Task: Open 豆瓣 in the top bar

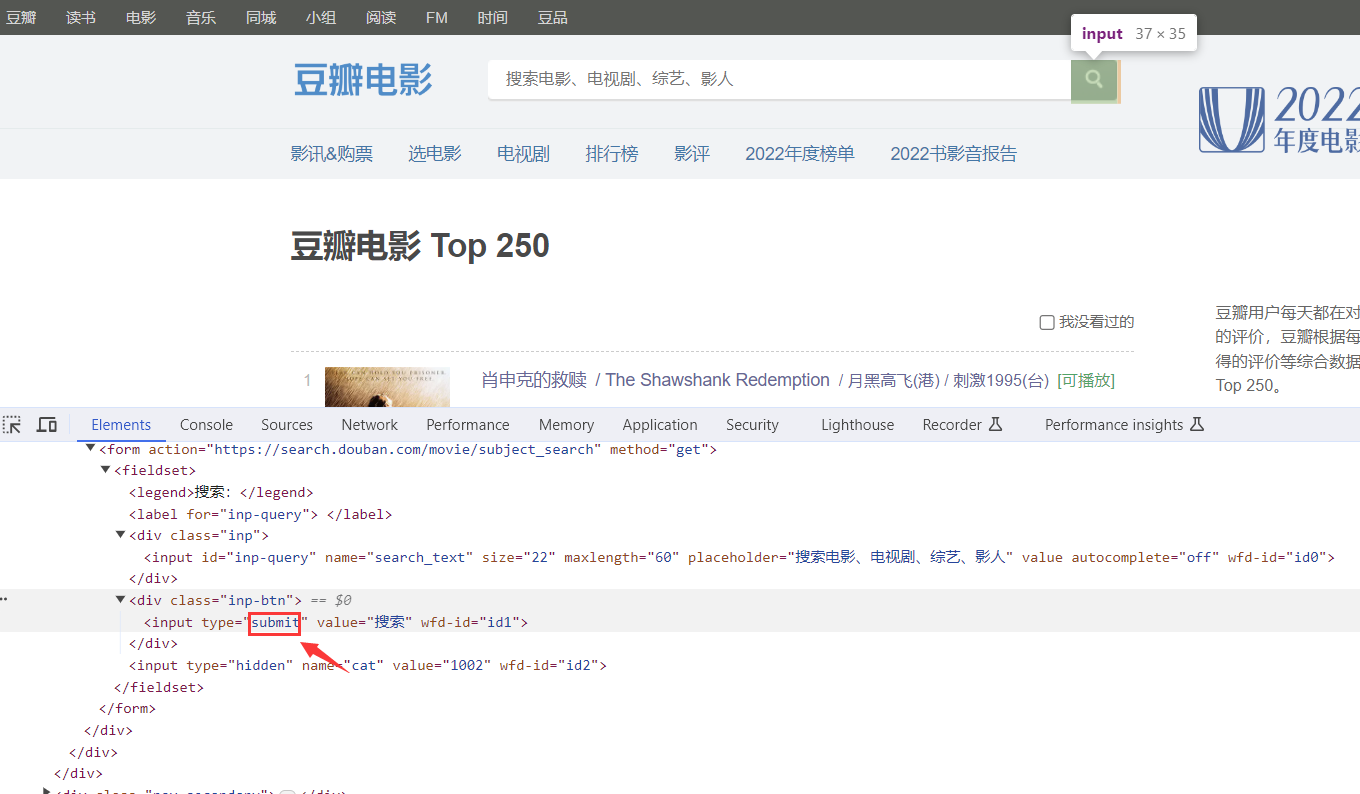Action: click(21, 18)
